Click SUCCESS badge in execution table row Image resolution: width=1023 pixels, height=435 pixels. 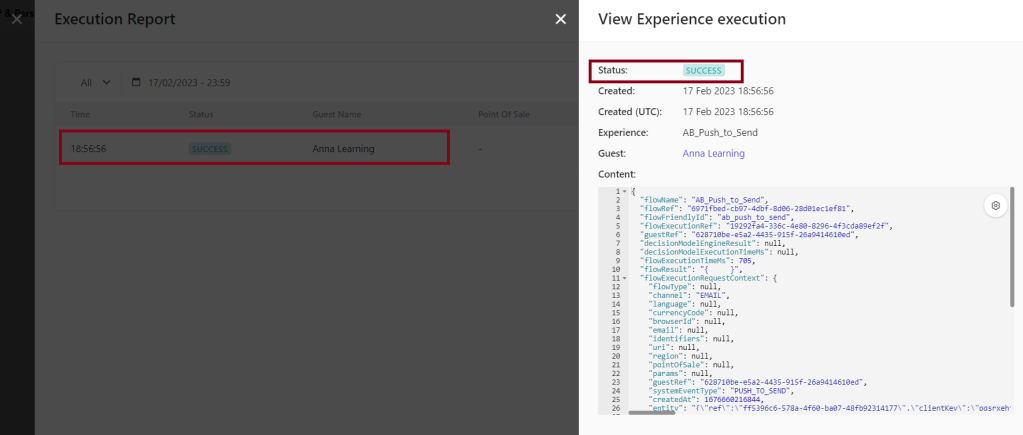tap(210, 149)
